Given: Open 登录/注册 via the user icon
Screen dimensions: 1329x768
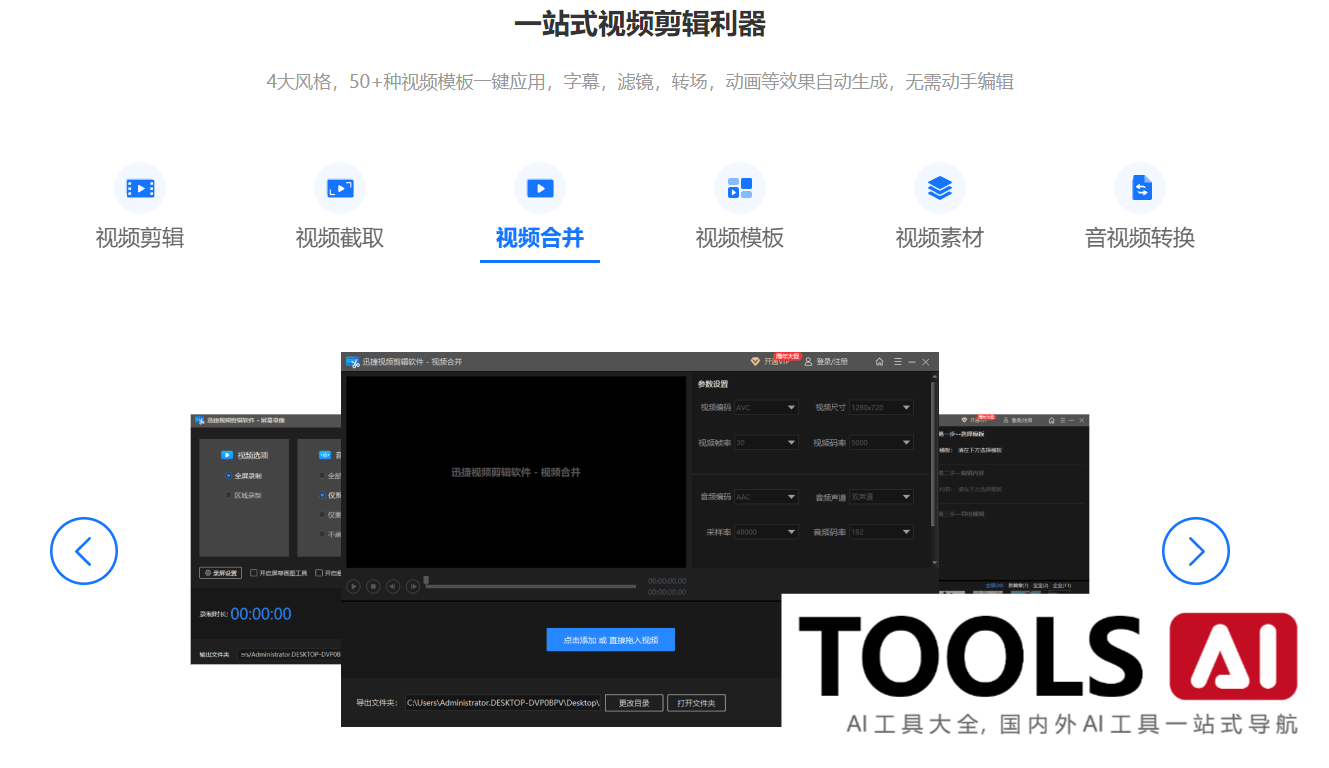Looking at the screenshot, I should [808, 362].
